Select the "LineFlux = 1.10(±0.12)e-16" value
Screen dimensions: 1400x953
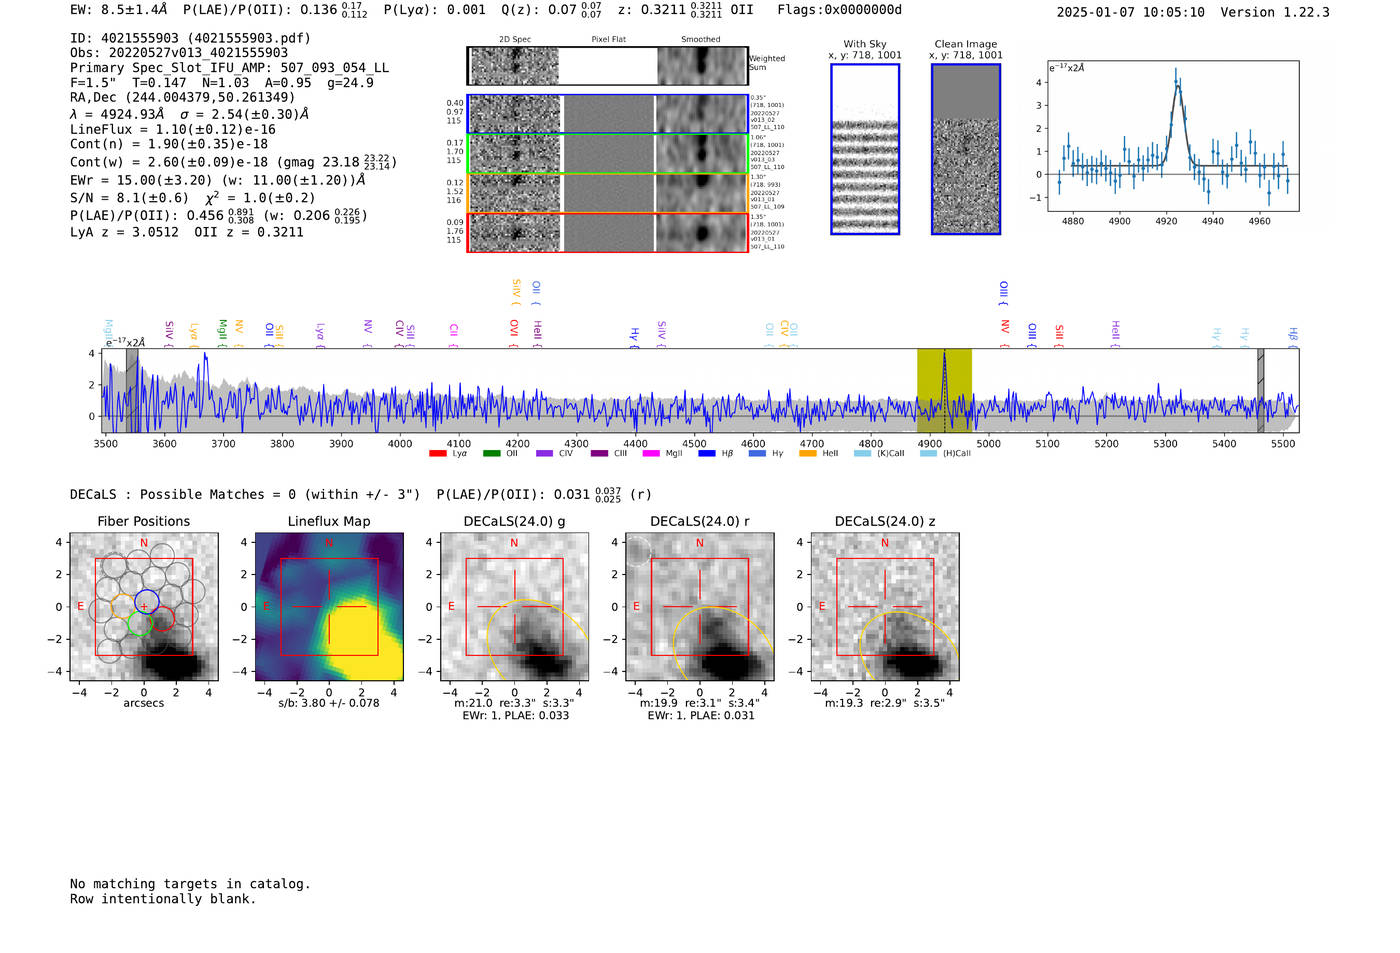point(173,130)
